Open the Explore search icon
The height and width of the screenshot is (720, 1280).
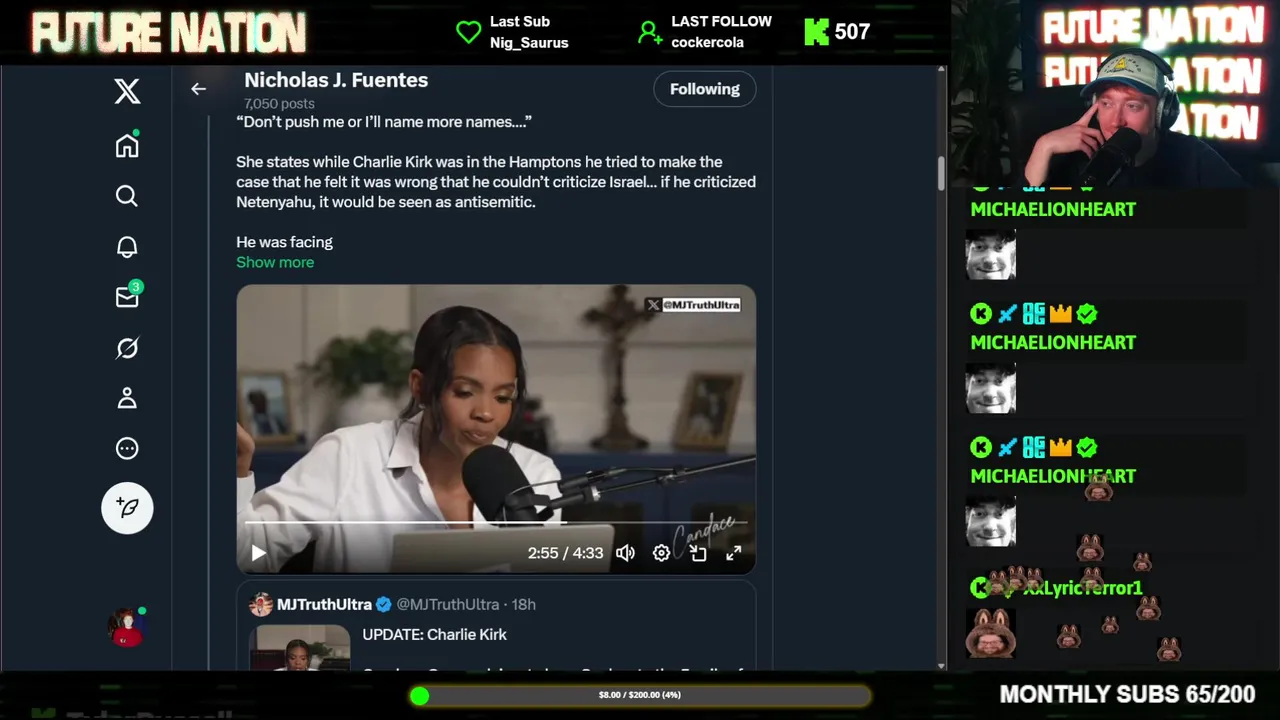tap(127, 196)
